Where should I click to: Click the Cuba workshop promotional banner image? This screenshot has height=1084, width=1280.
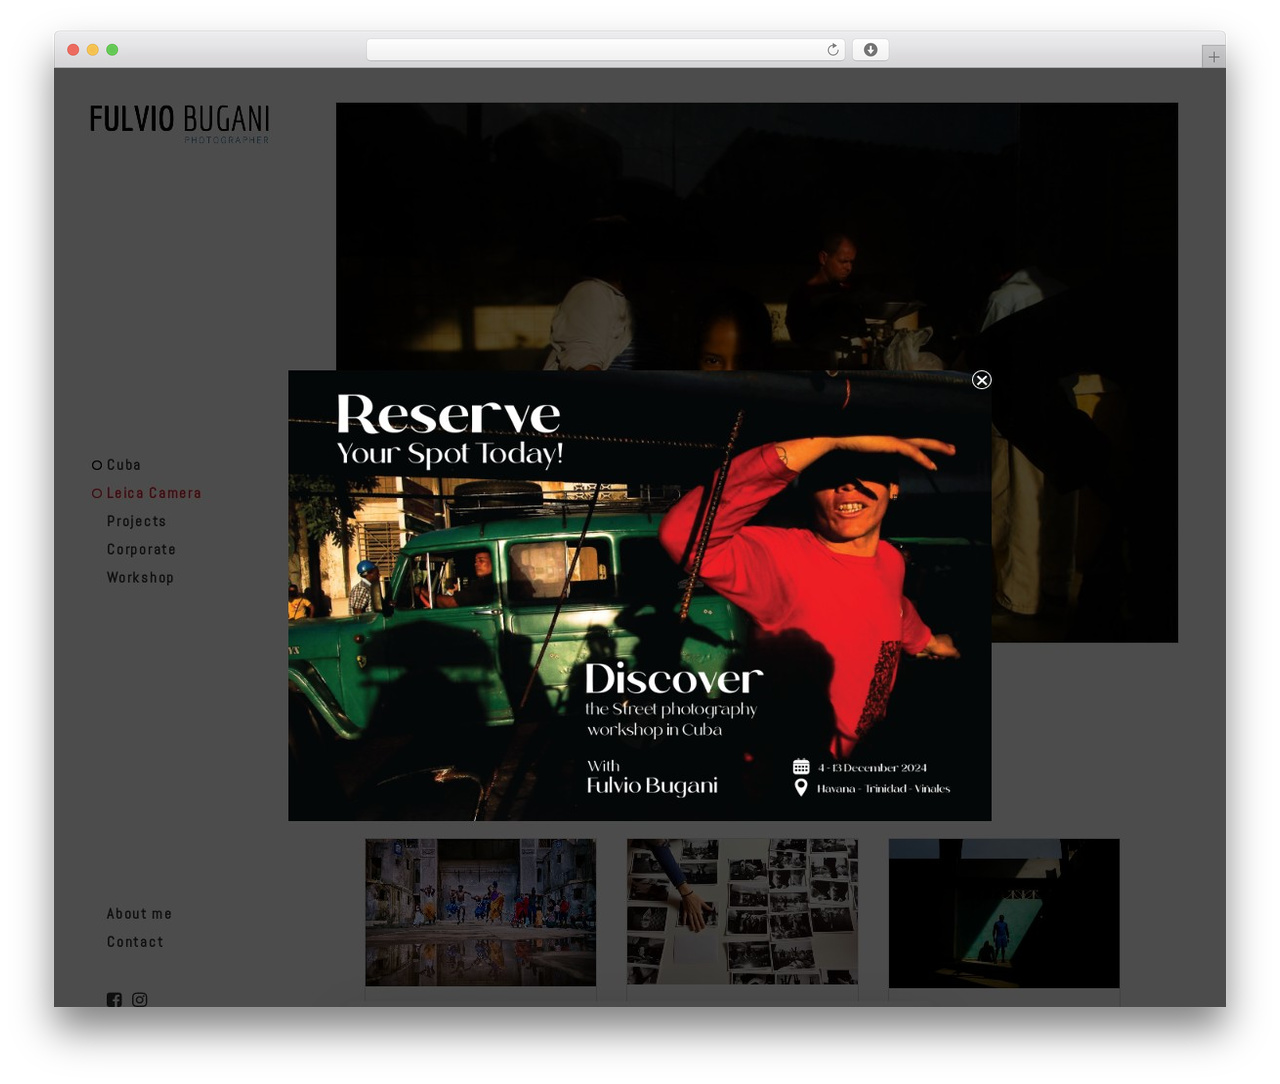[640, 596]
